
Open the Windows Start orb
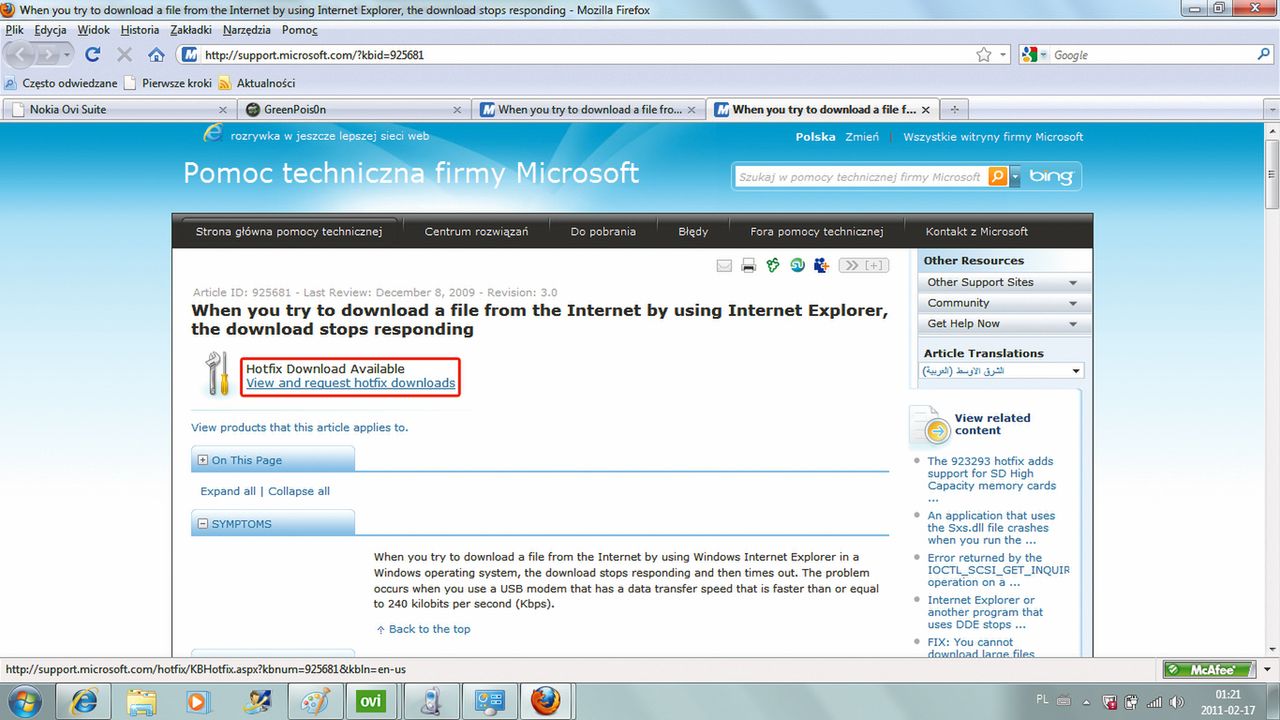tap(23, 701)
